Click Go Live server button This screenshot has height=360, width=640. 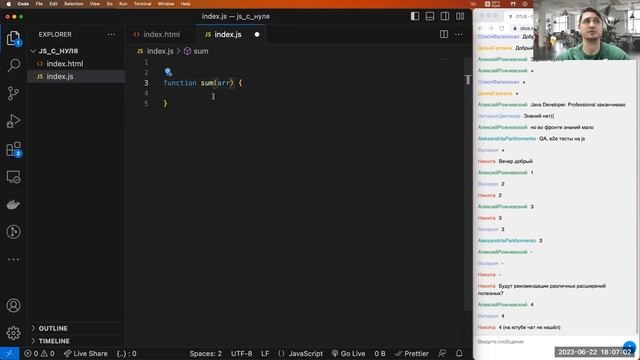coord(348,353)
